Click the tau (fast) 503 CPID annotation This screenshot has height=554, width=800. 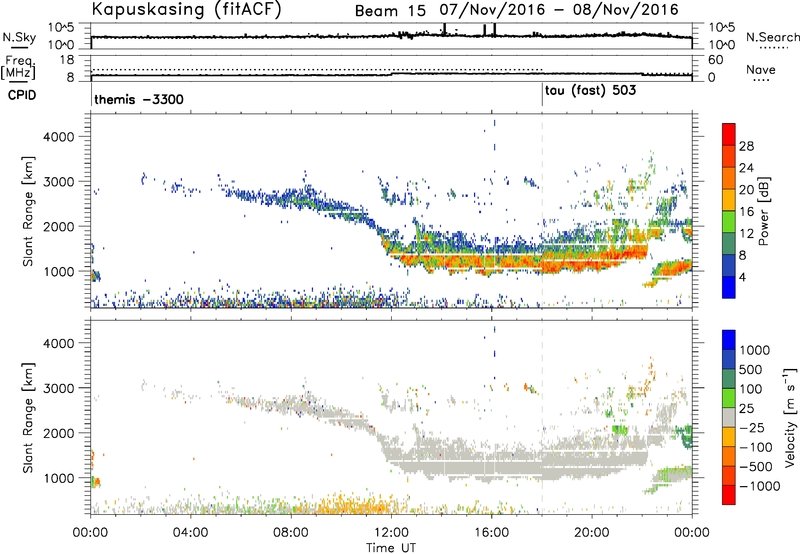590,91
